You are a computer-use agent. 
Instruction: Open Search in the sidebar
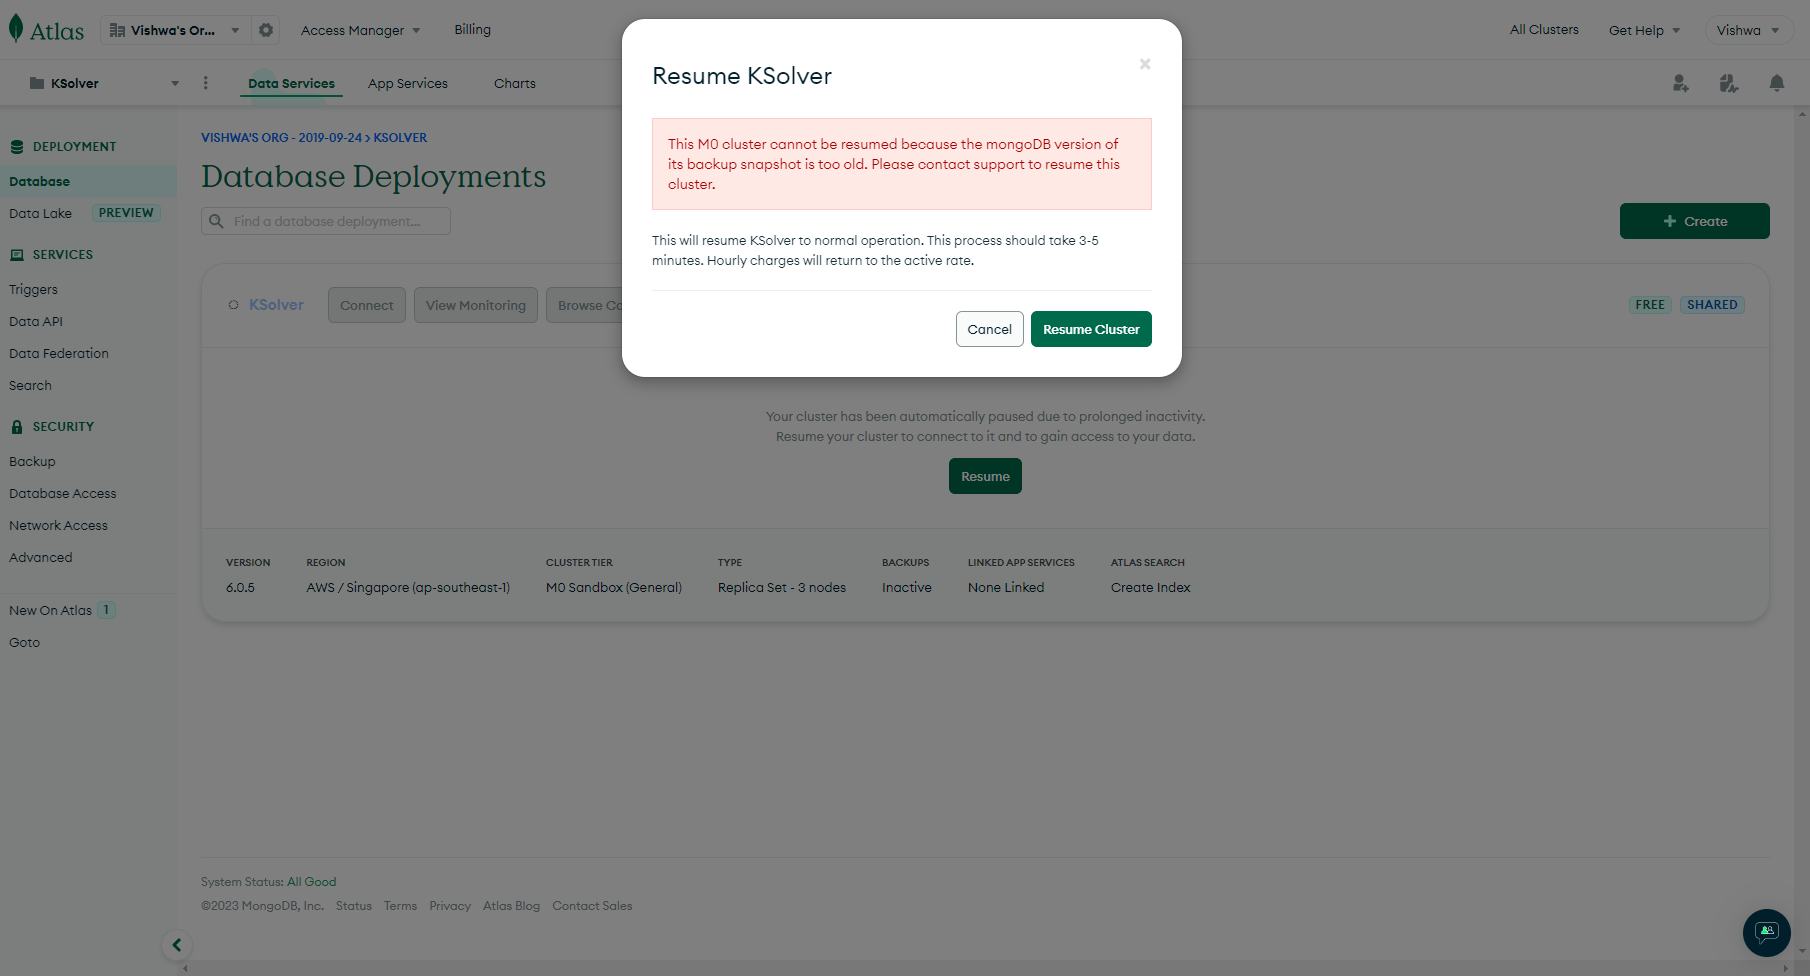click(30, 385)
